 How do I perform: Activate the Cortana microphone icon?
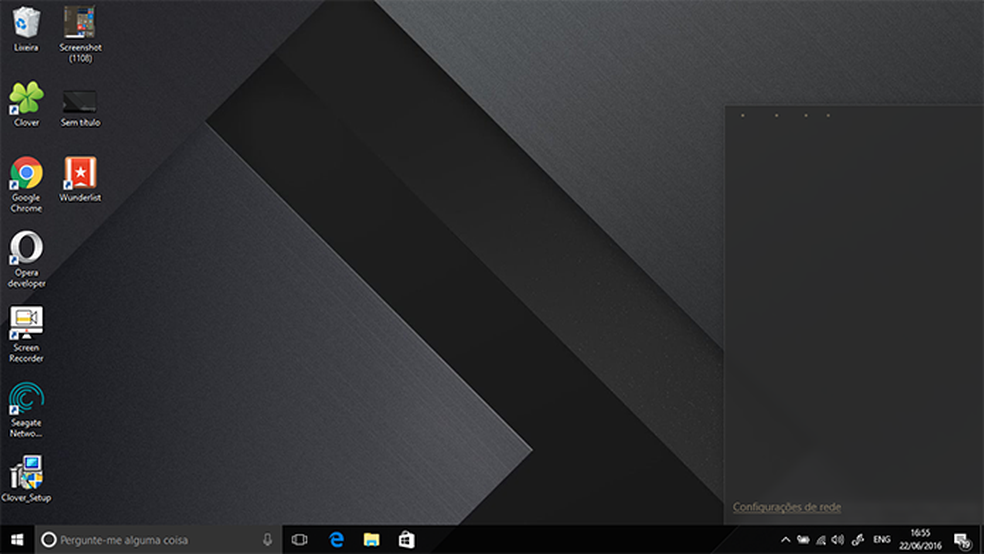pyautogui.click(x=267, y=540)
